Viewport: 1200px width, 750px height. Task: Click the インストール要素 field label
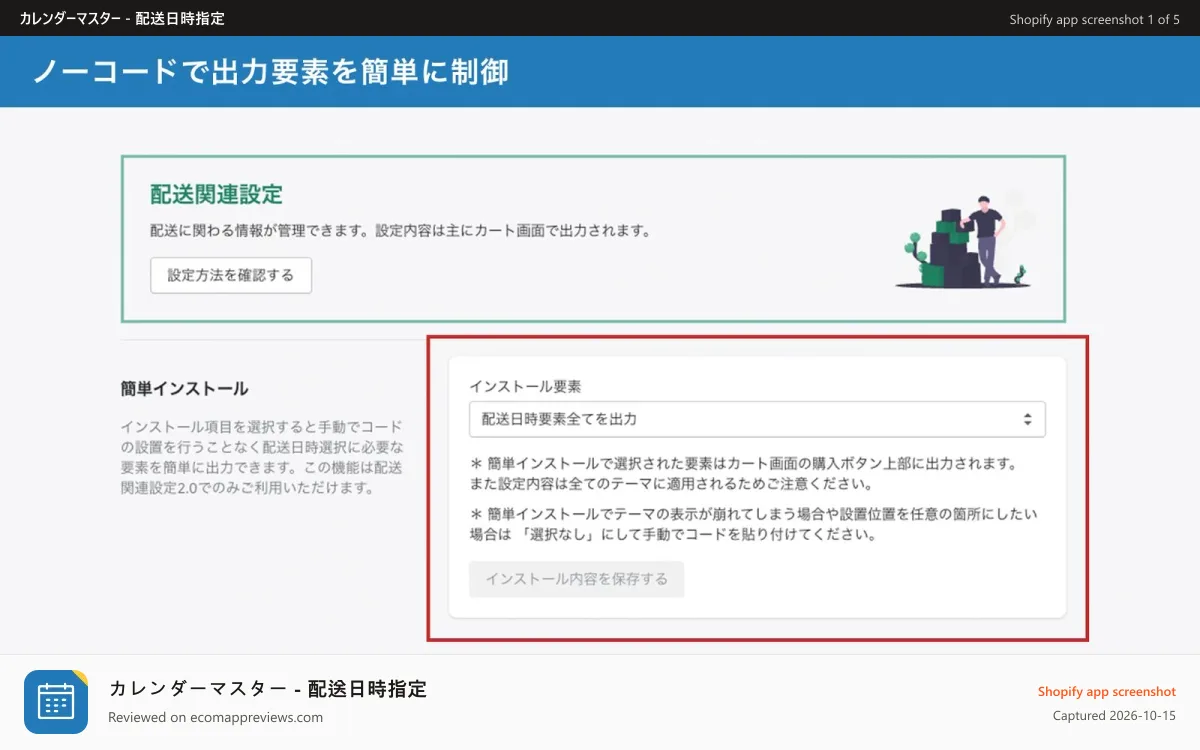[525, 385]
